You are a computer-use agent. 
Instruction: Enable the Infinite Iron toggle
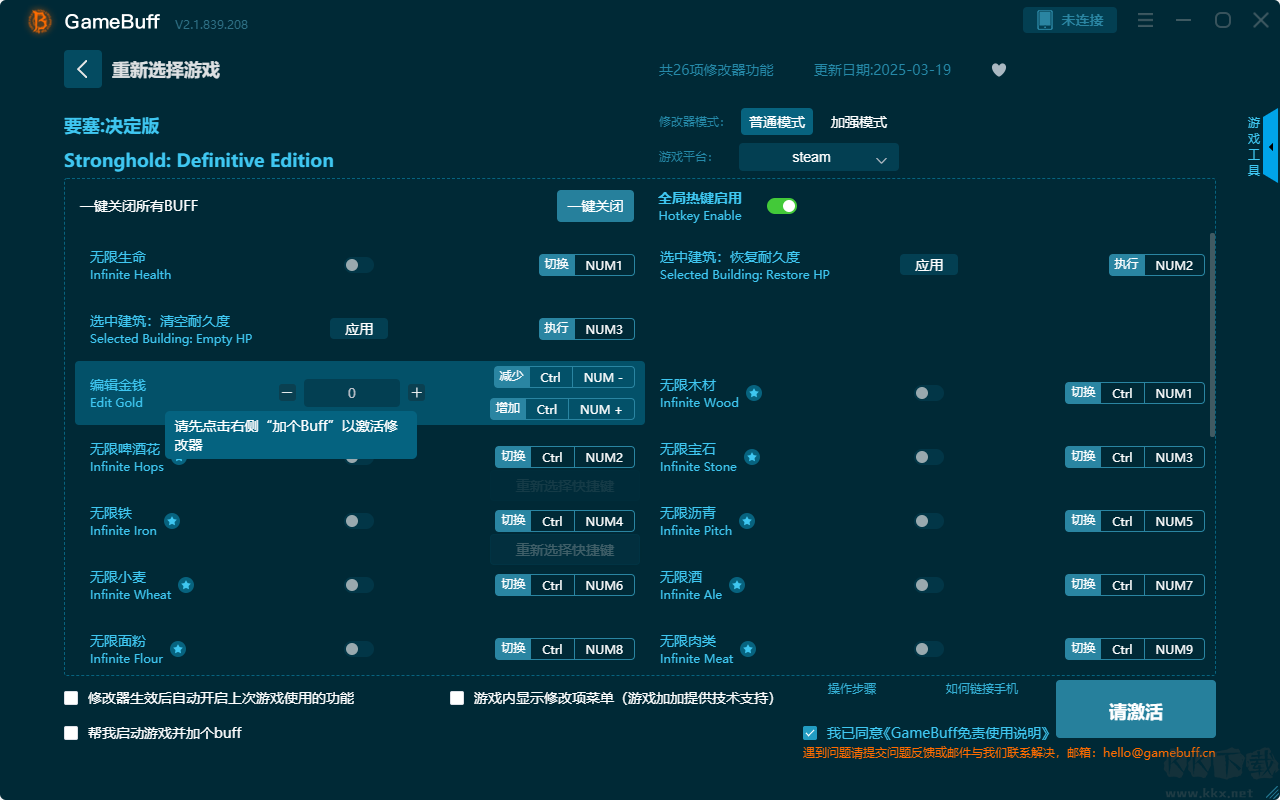click(359, 521)
